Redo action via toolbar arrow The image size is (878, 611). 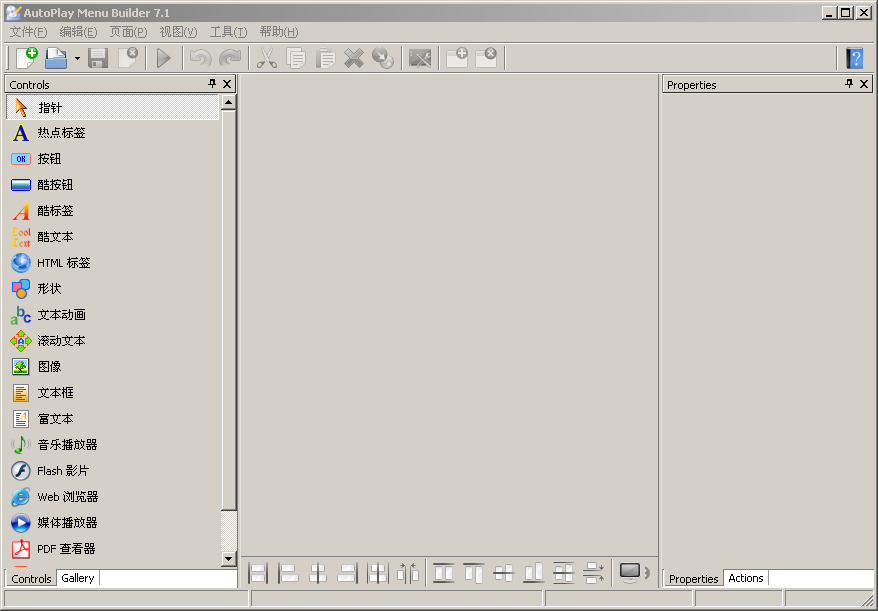230,58
